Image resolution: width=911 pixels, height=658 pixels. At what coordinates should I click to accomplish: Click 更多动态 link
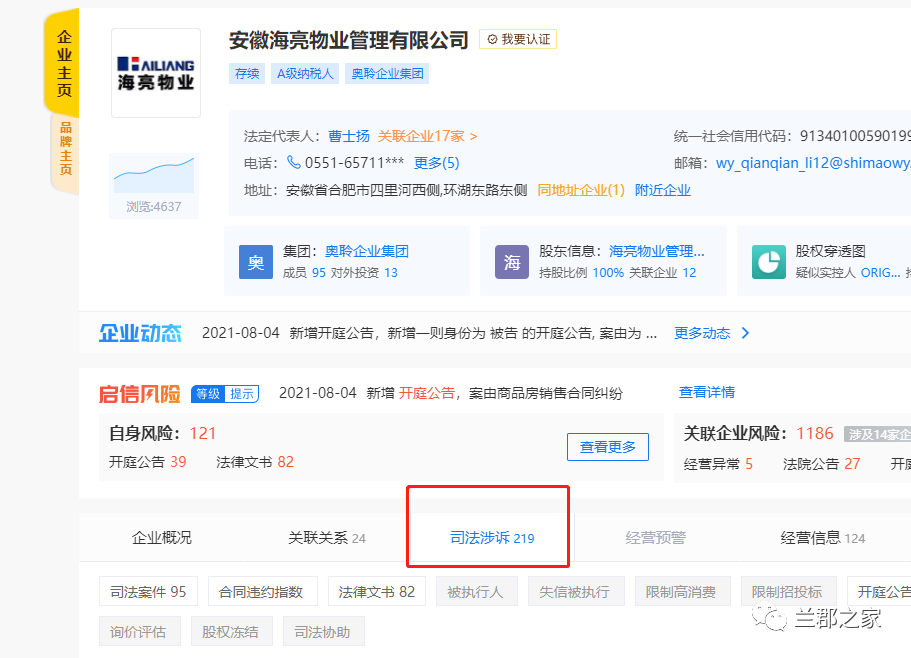(702, 333)
